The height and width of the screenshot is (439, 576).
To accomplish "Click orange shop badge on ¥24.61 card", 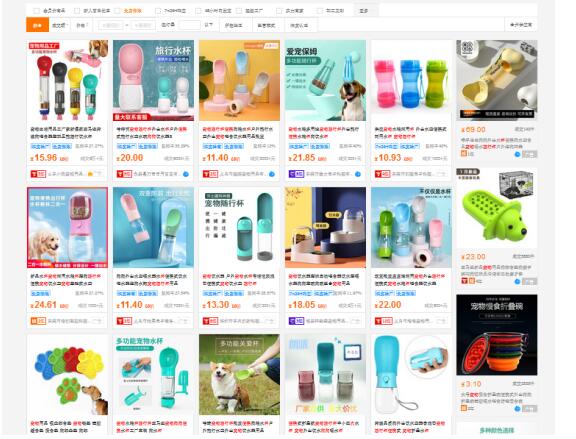I will point(38,321).
